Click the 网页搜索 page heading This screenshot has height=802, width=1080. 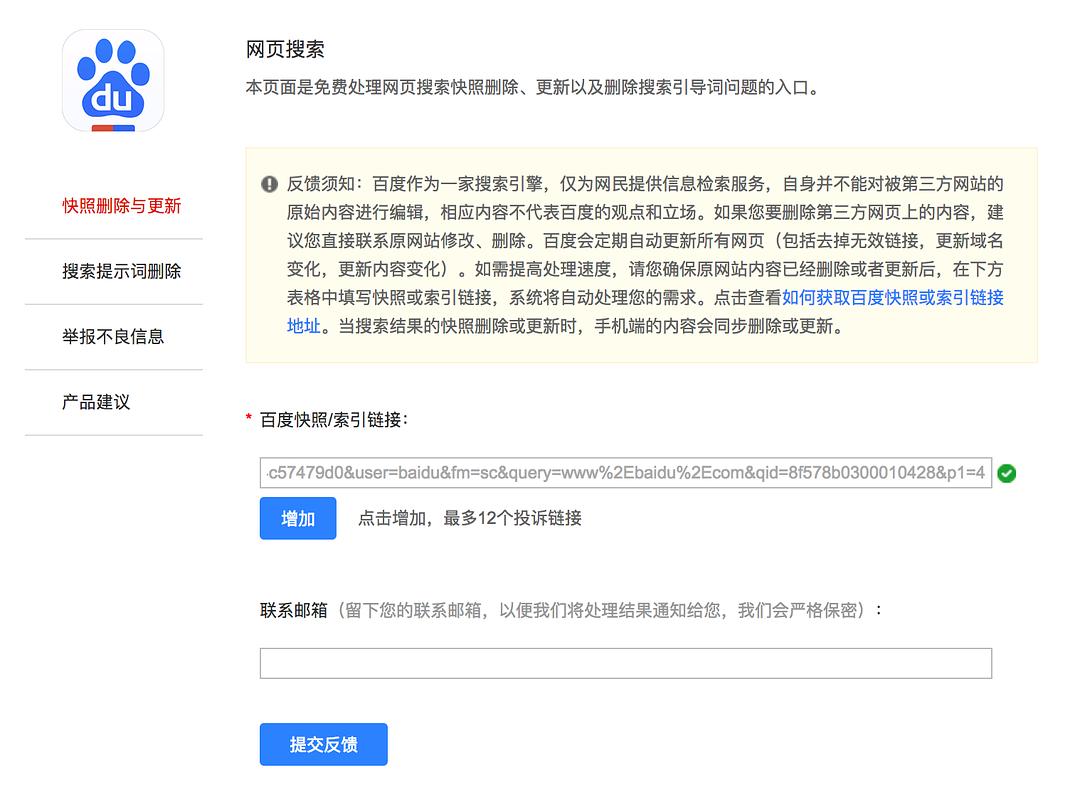click(x=285, y=50)
